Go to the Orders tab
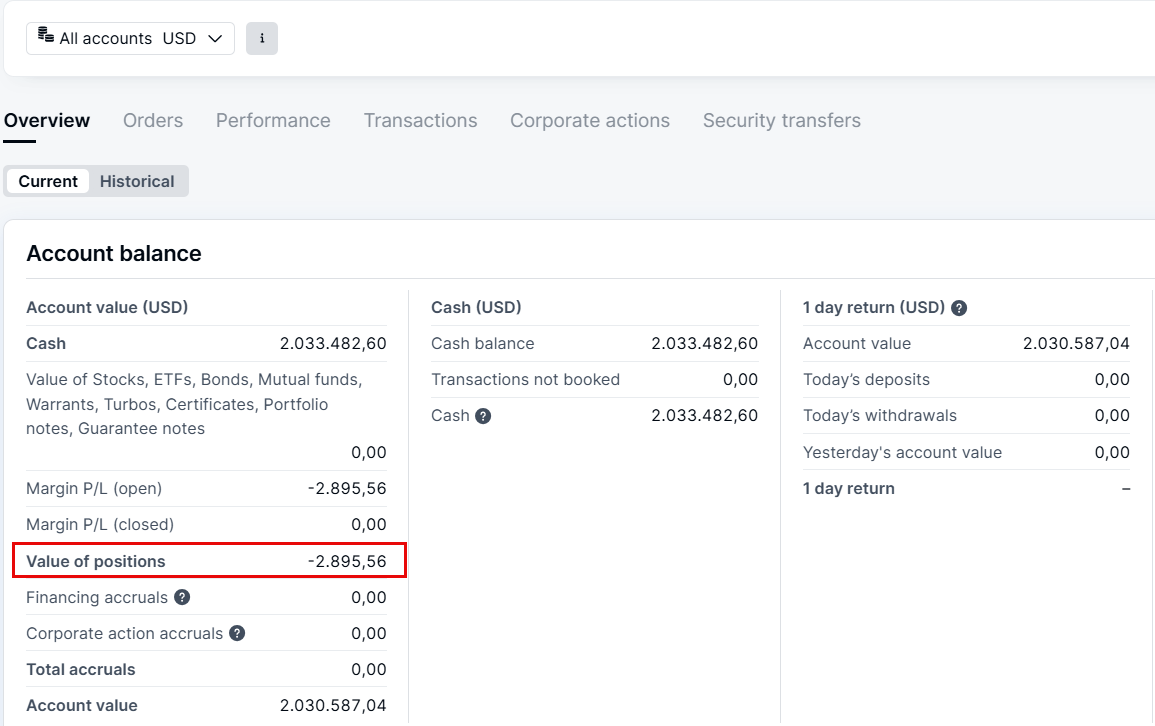 (153, 120)
